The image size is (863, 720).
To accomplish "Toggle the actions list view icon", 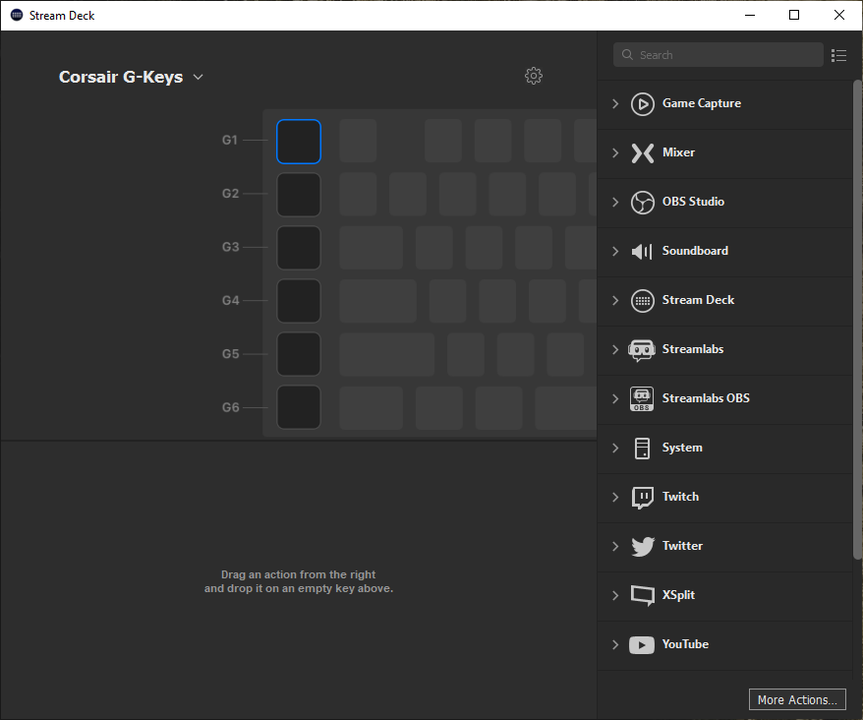I will [x=839, y=55].
